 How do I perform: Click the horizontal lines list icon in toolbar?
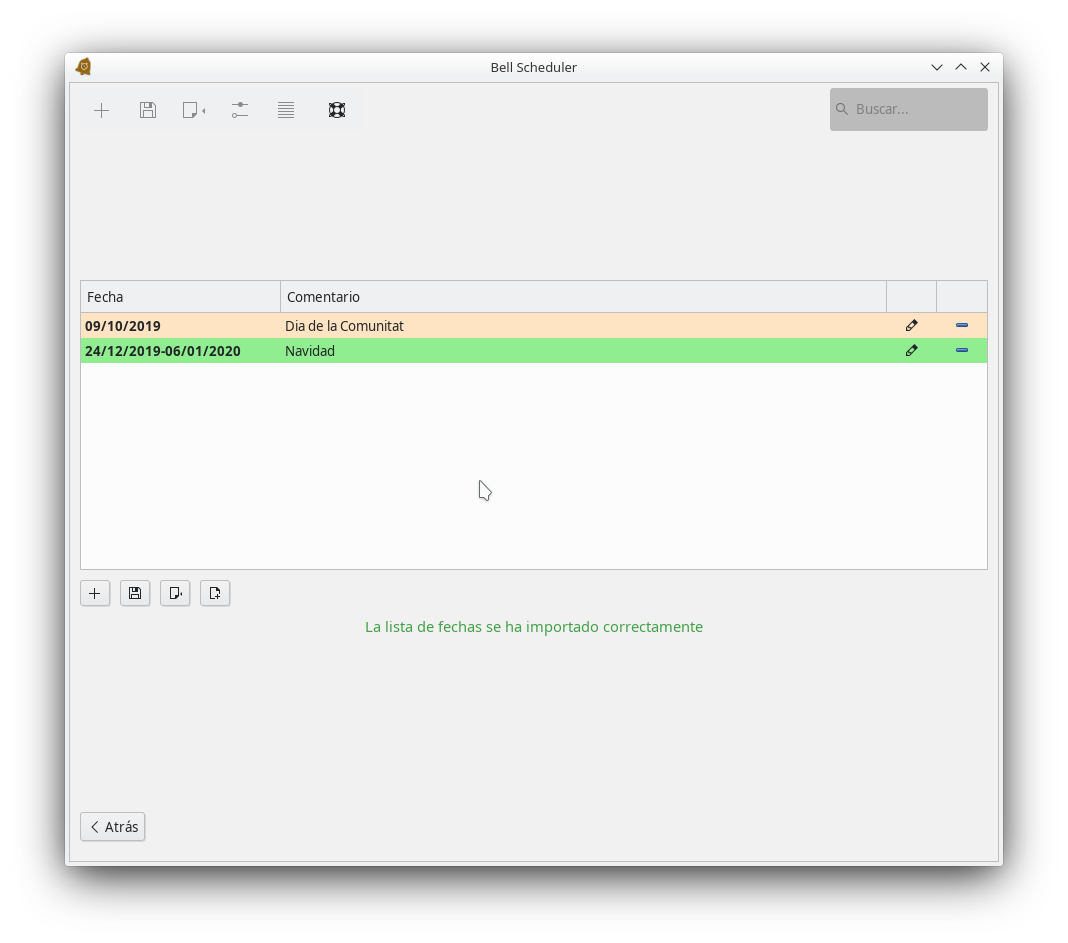click(x=286, y=110)
